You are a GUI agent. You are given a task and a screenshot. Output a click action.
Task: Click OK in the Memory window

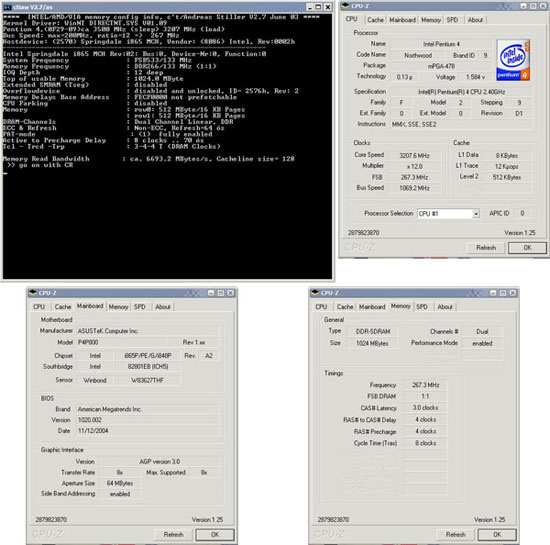click(497, 534)
